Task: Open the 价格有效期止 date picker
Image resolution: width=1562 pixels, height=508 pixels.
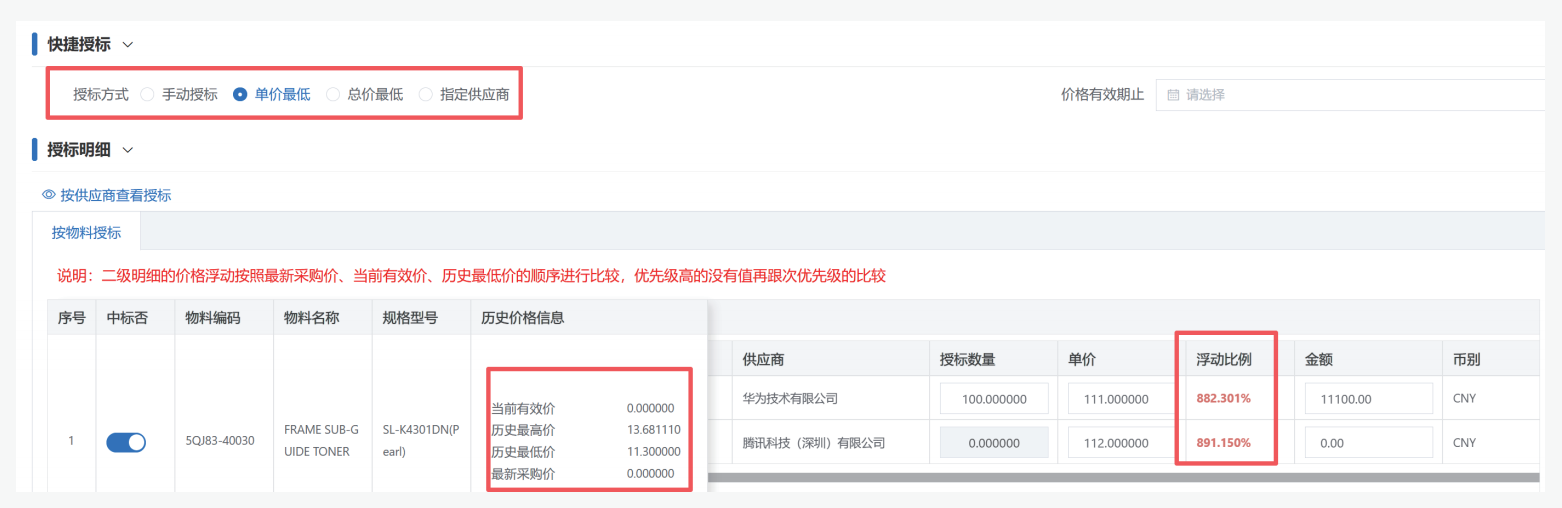Action: coord(1350,95)
